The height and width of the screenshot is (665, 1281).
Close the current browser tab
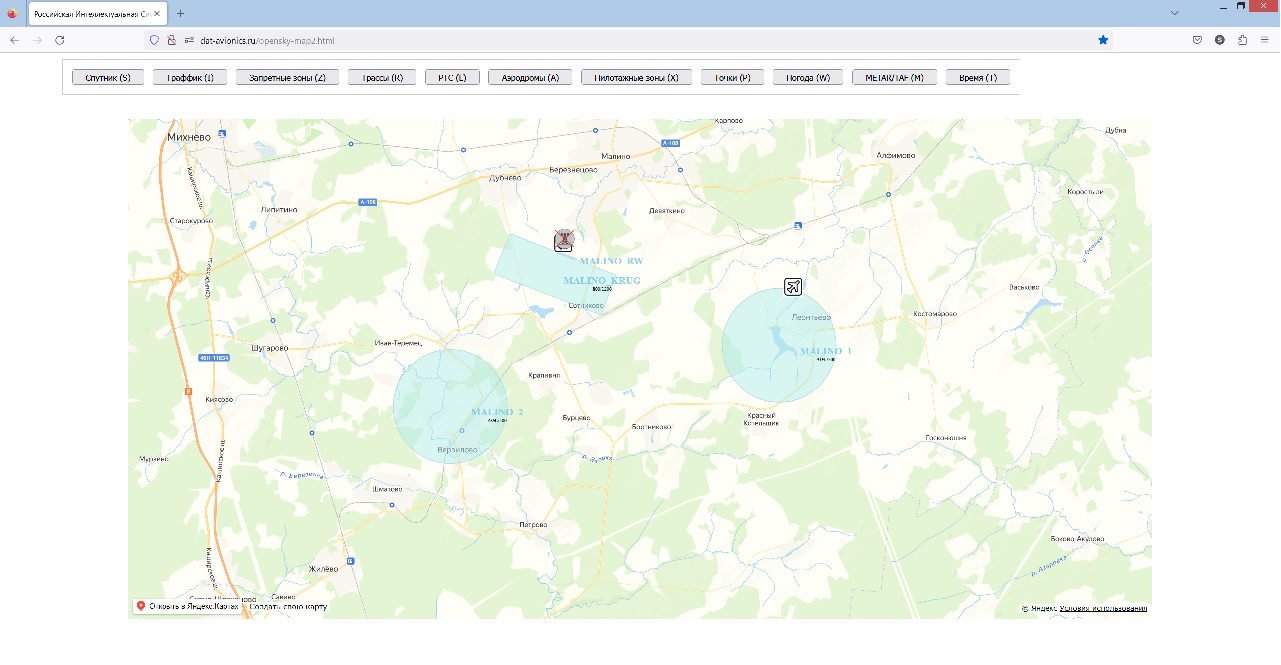click(x=157, y=14)
